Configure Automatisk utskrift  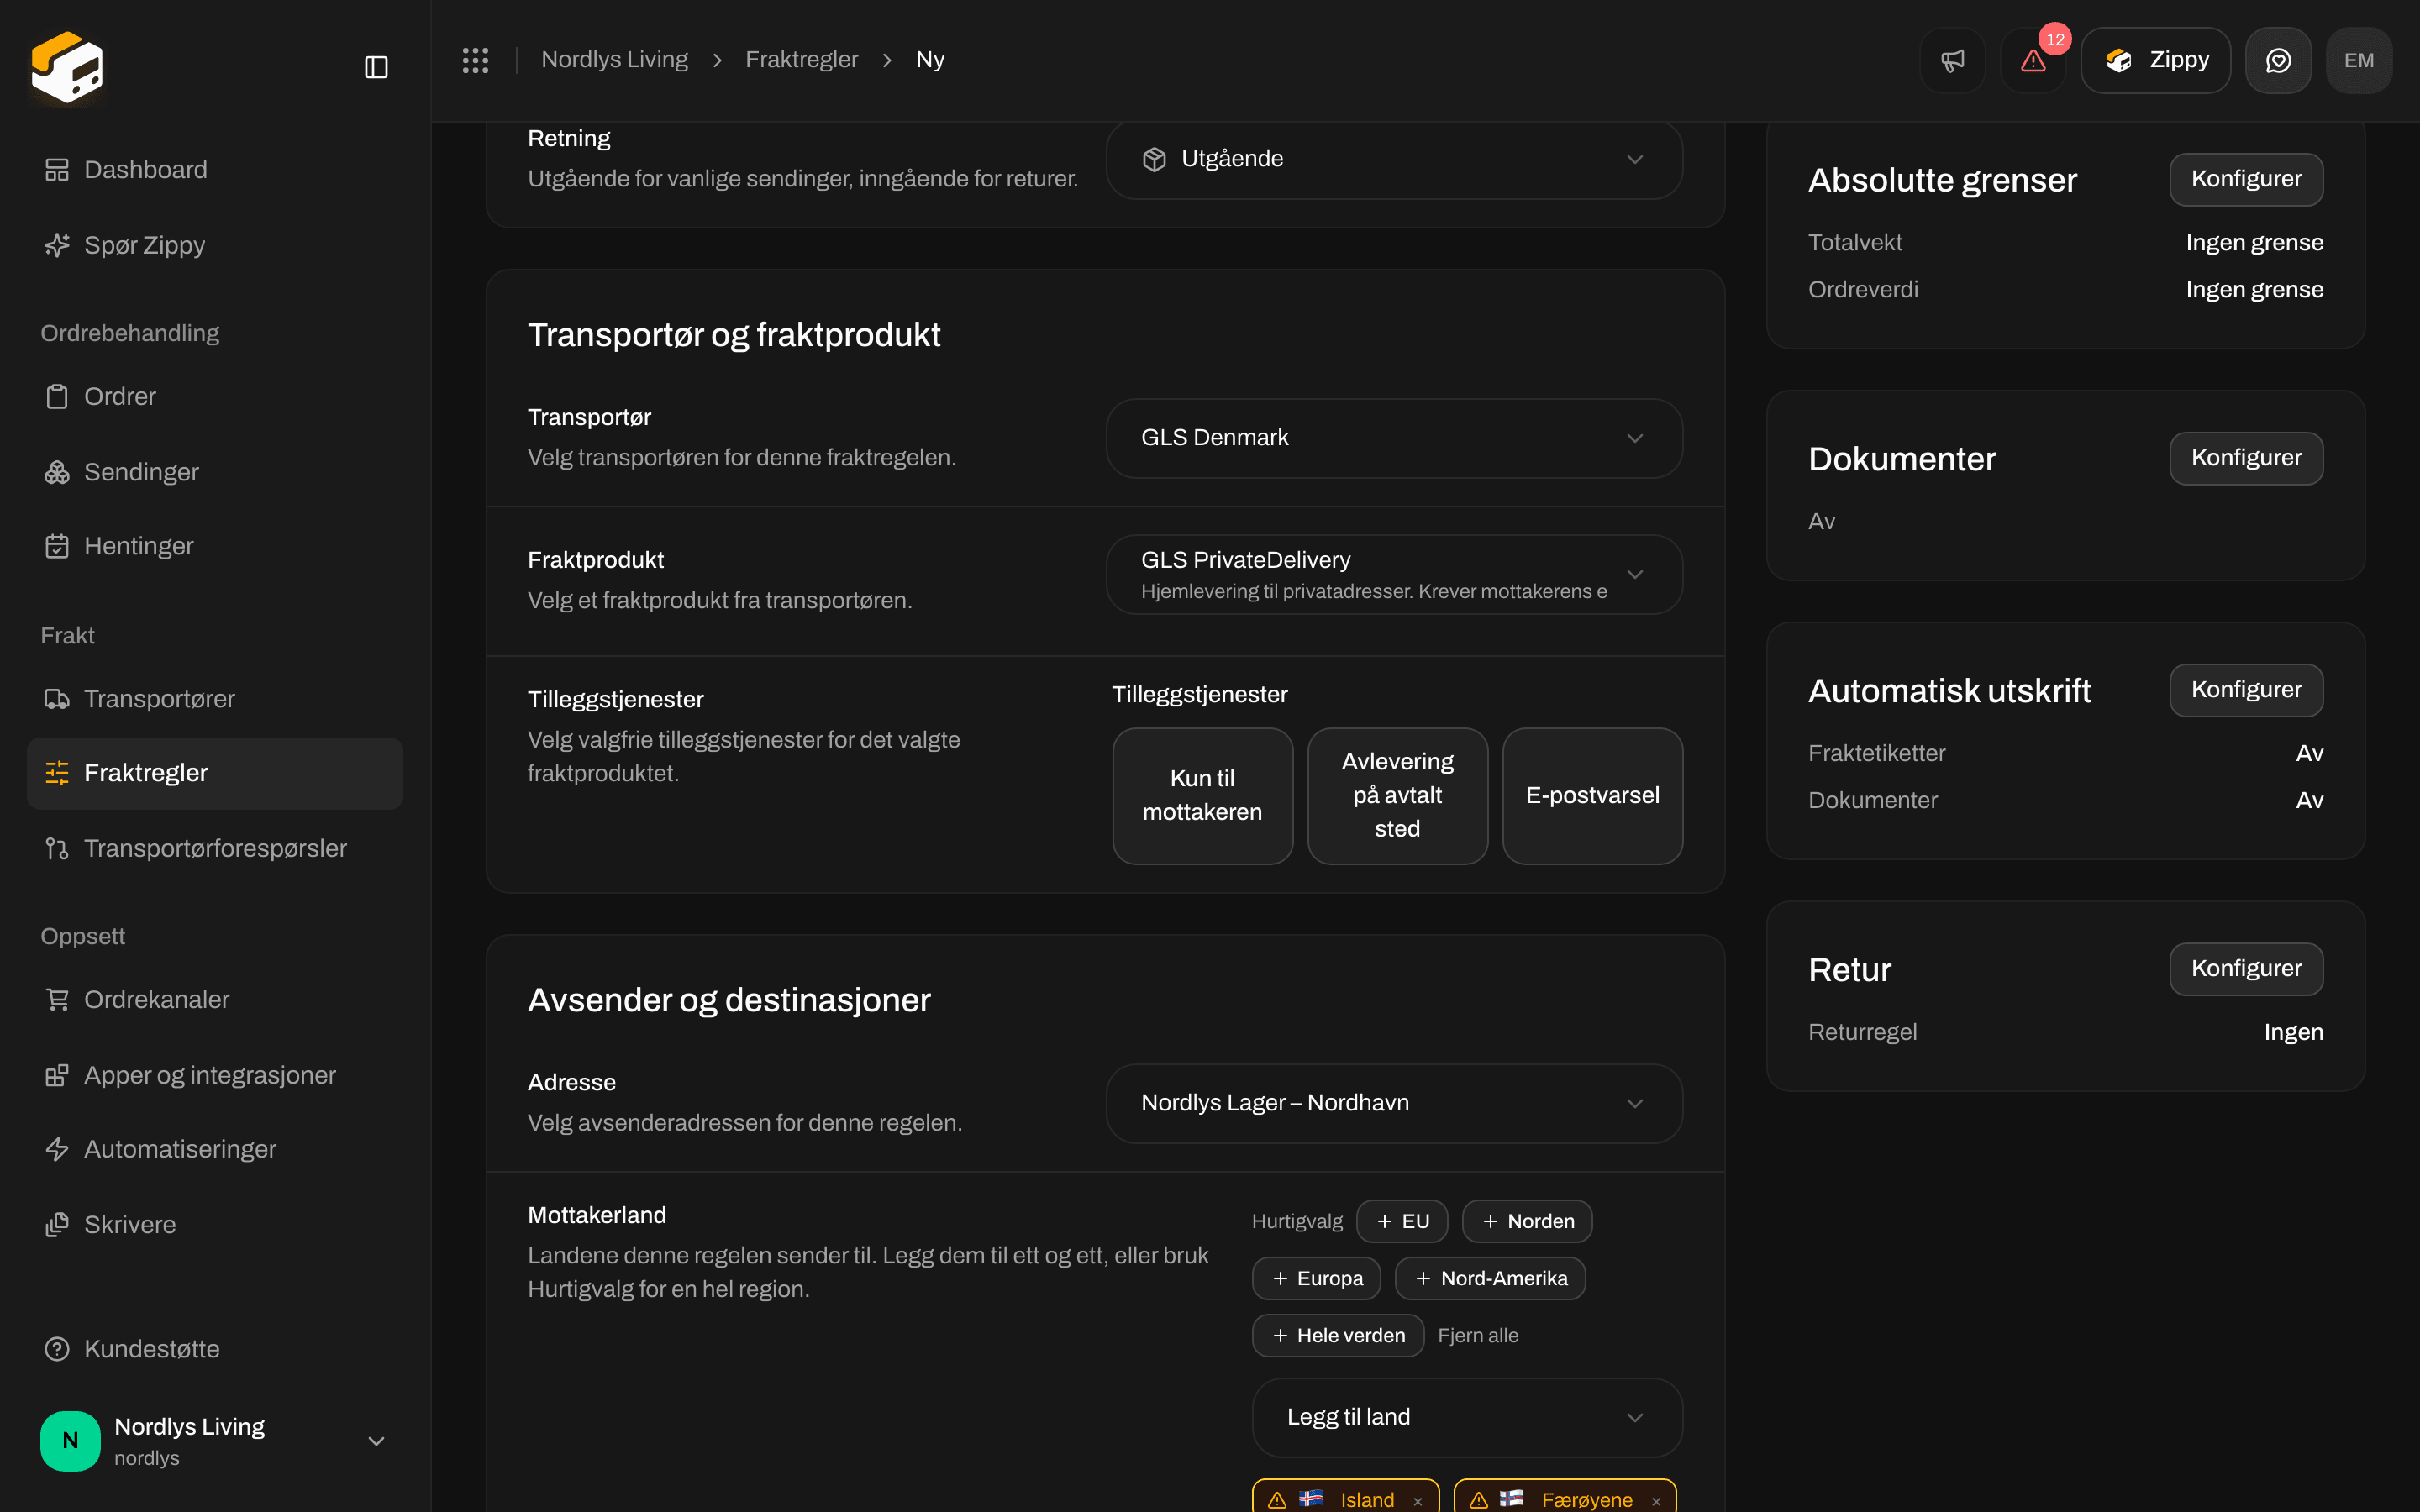tap(2246, 690)
